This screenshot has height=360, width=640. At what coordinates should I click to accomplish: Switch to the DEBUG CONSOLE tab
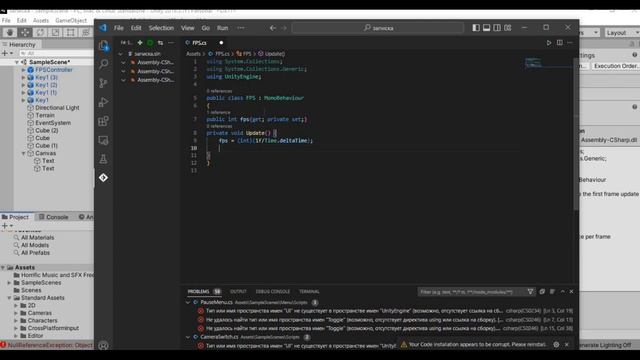click(273, 291)
